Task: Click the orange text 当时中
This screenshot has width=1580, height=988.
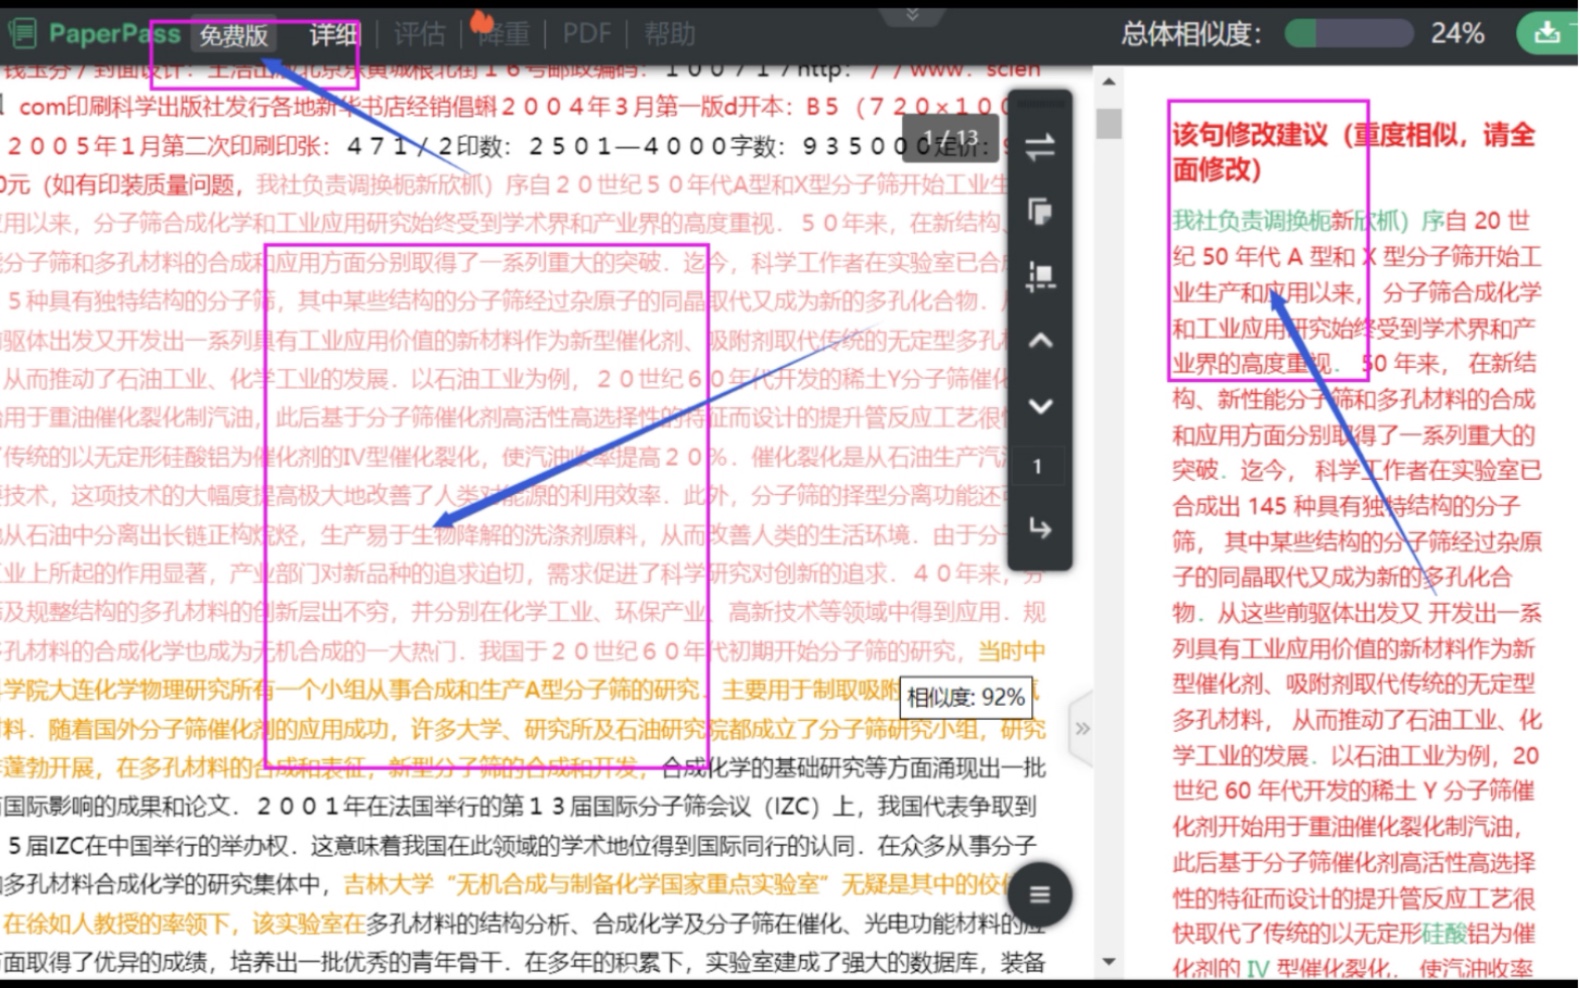Action: 1011,651
